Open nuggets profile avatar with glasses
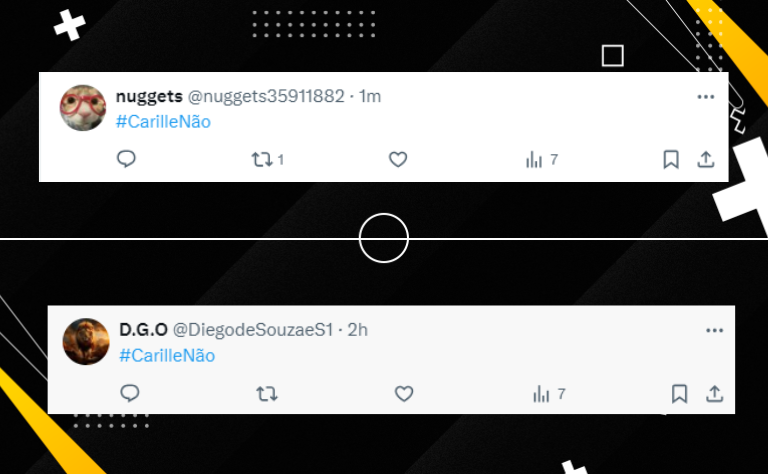The height and width of the screenshot is (474, 768). click(83, 108)
